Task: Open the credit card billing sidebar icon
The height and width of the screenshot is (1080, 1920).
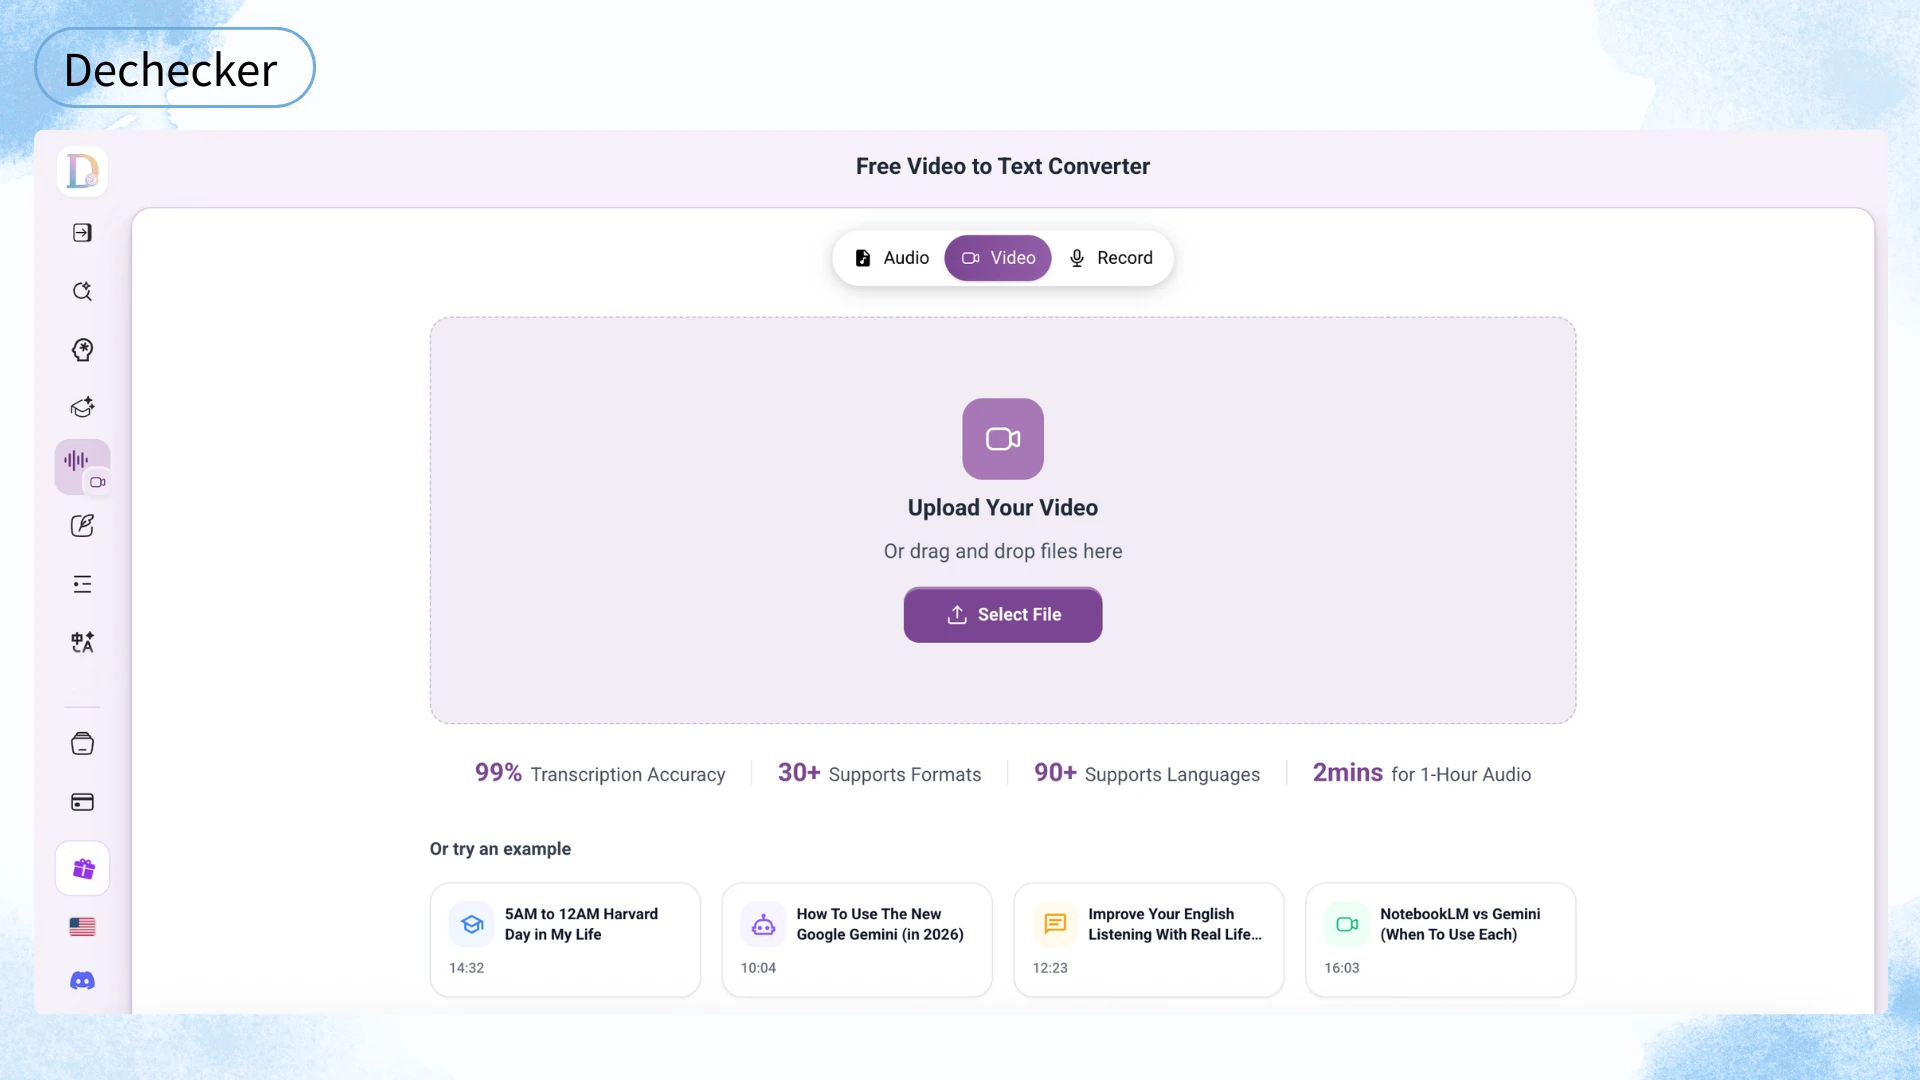Action: 83,802
